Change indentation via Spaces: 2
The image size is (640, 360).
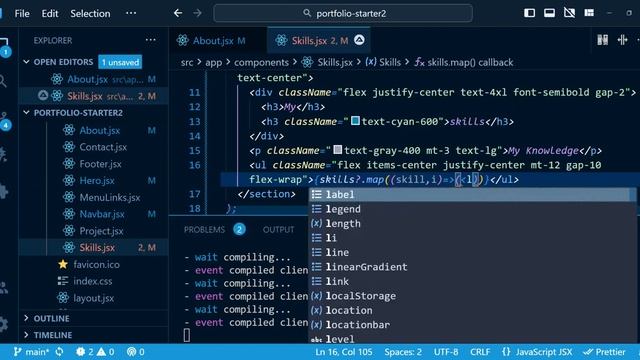pyautogui.click(x=403, y=352)
